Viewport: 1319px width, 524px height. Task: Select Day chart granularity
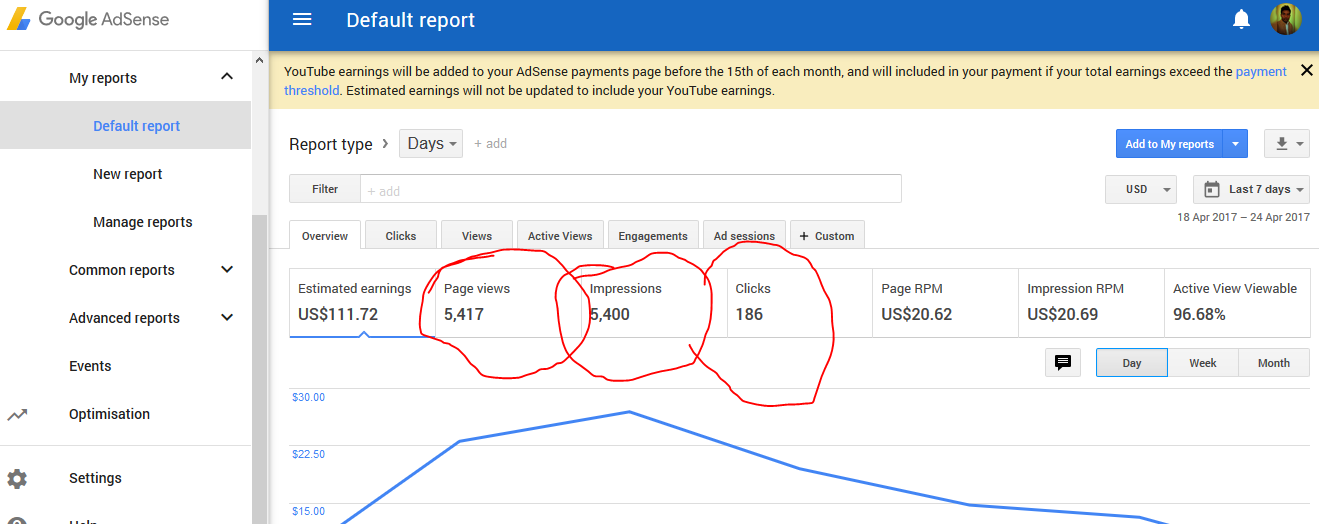(x=1132, y=363)
